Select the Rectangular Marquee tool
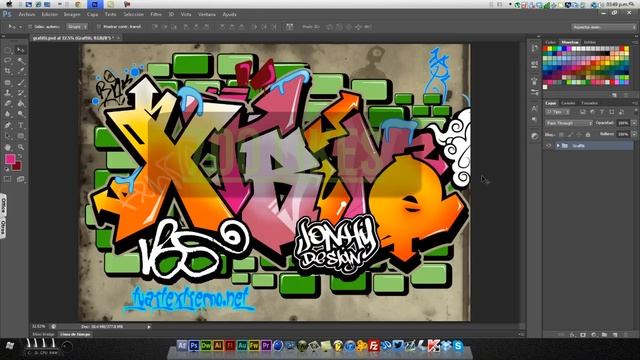The width and height of the screenshot is (640, 360). tap(8, 50)
